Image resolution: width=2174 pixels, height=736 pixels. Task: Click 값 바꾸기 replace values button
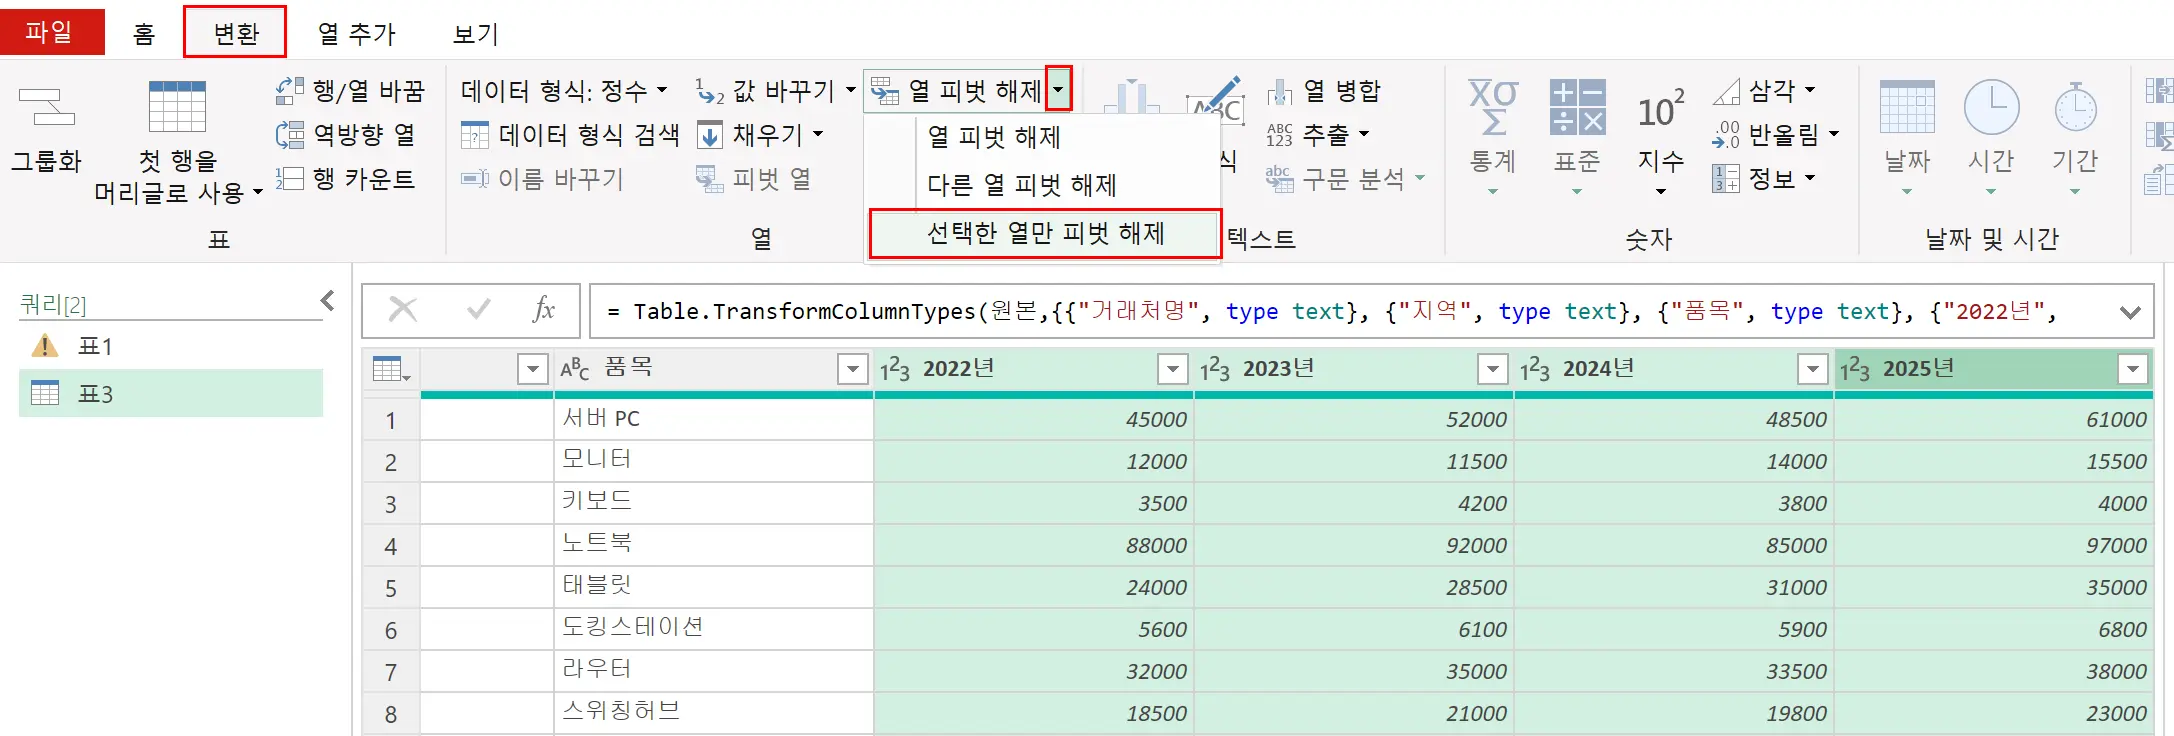coord(775,91)
